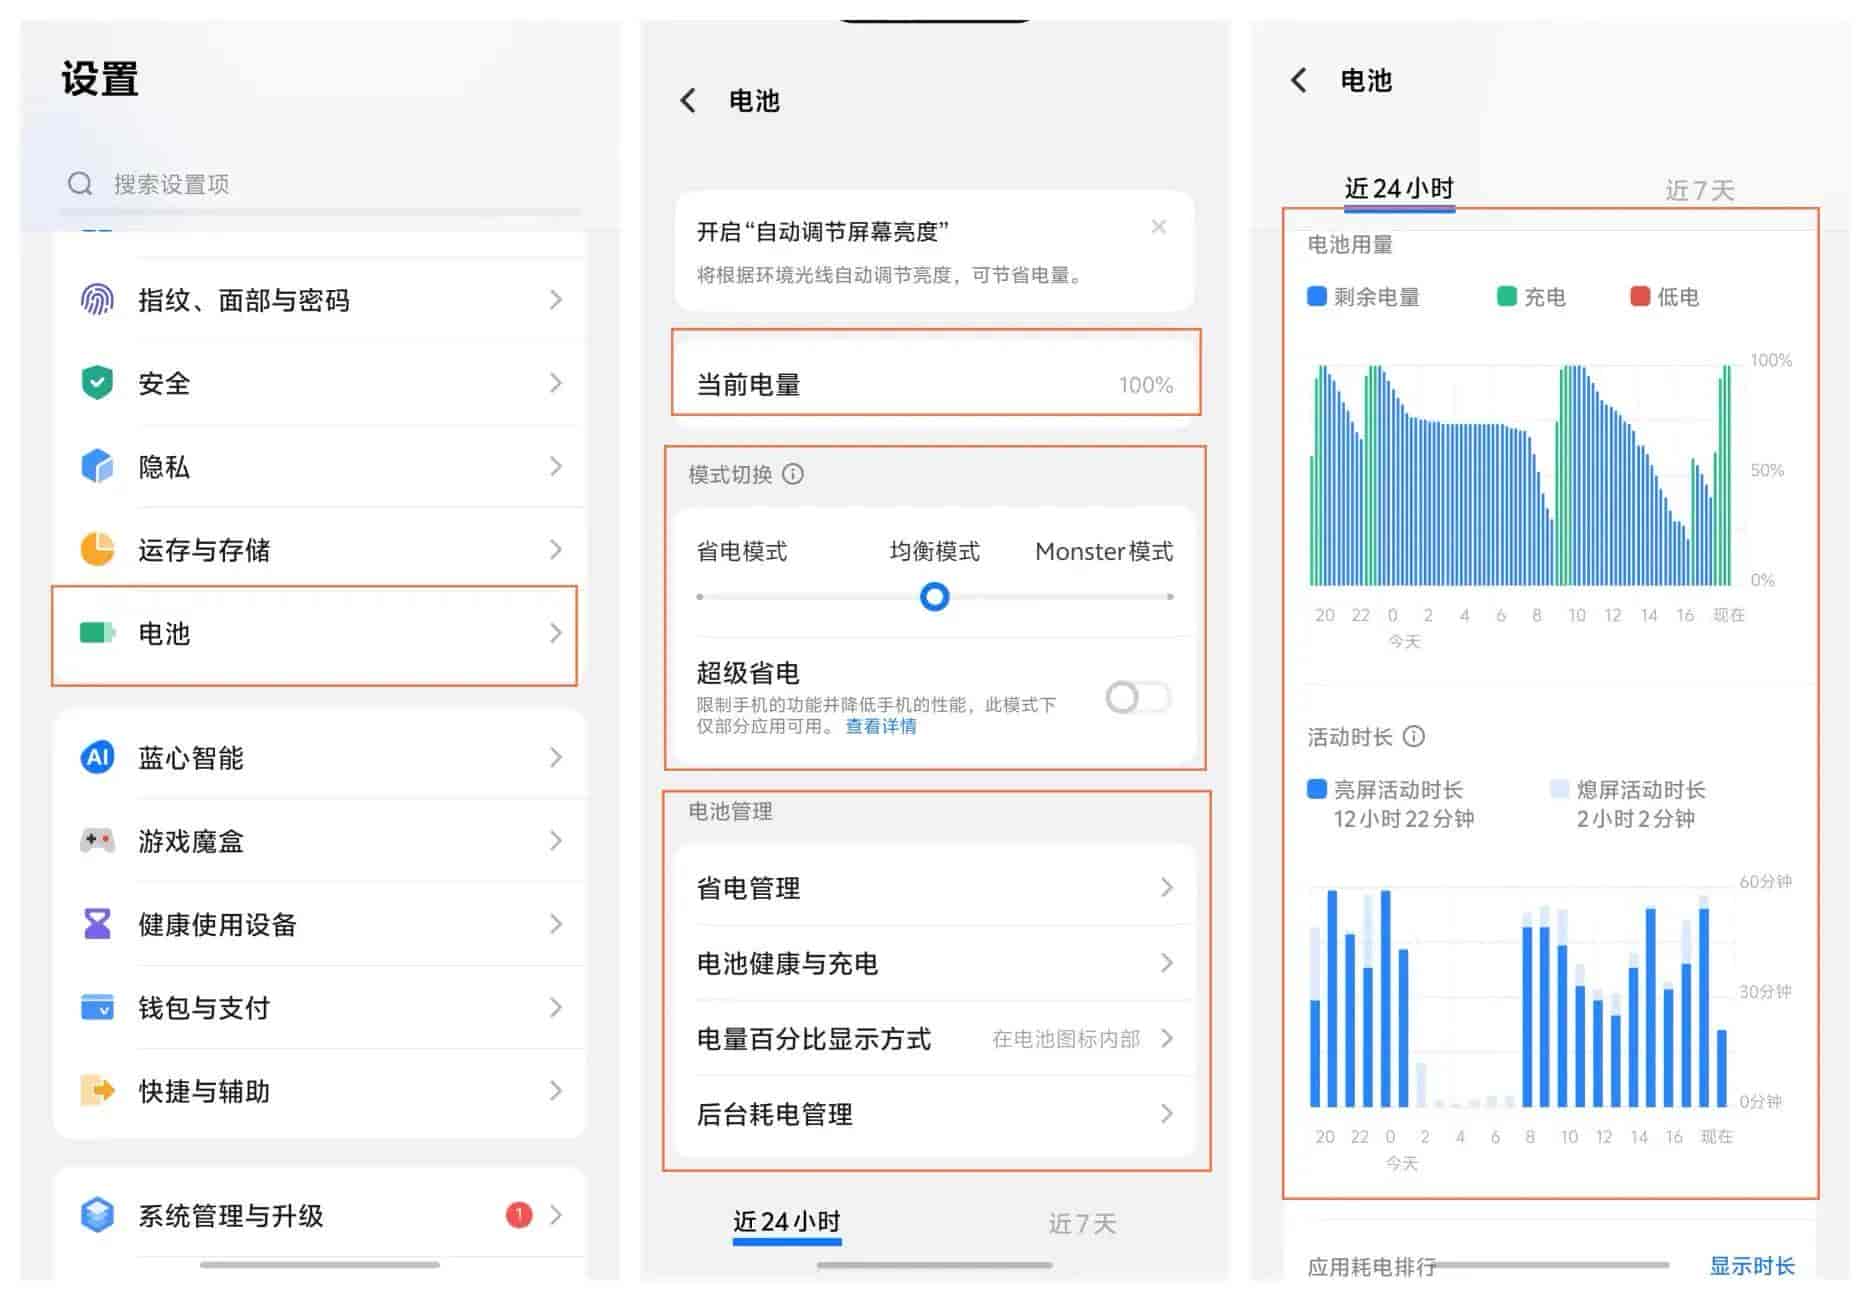The image size is (1870, 1300).
Task: Go back from the right 电池 screen
Action: [1299, 80]
